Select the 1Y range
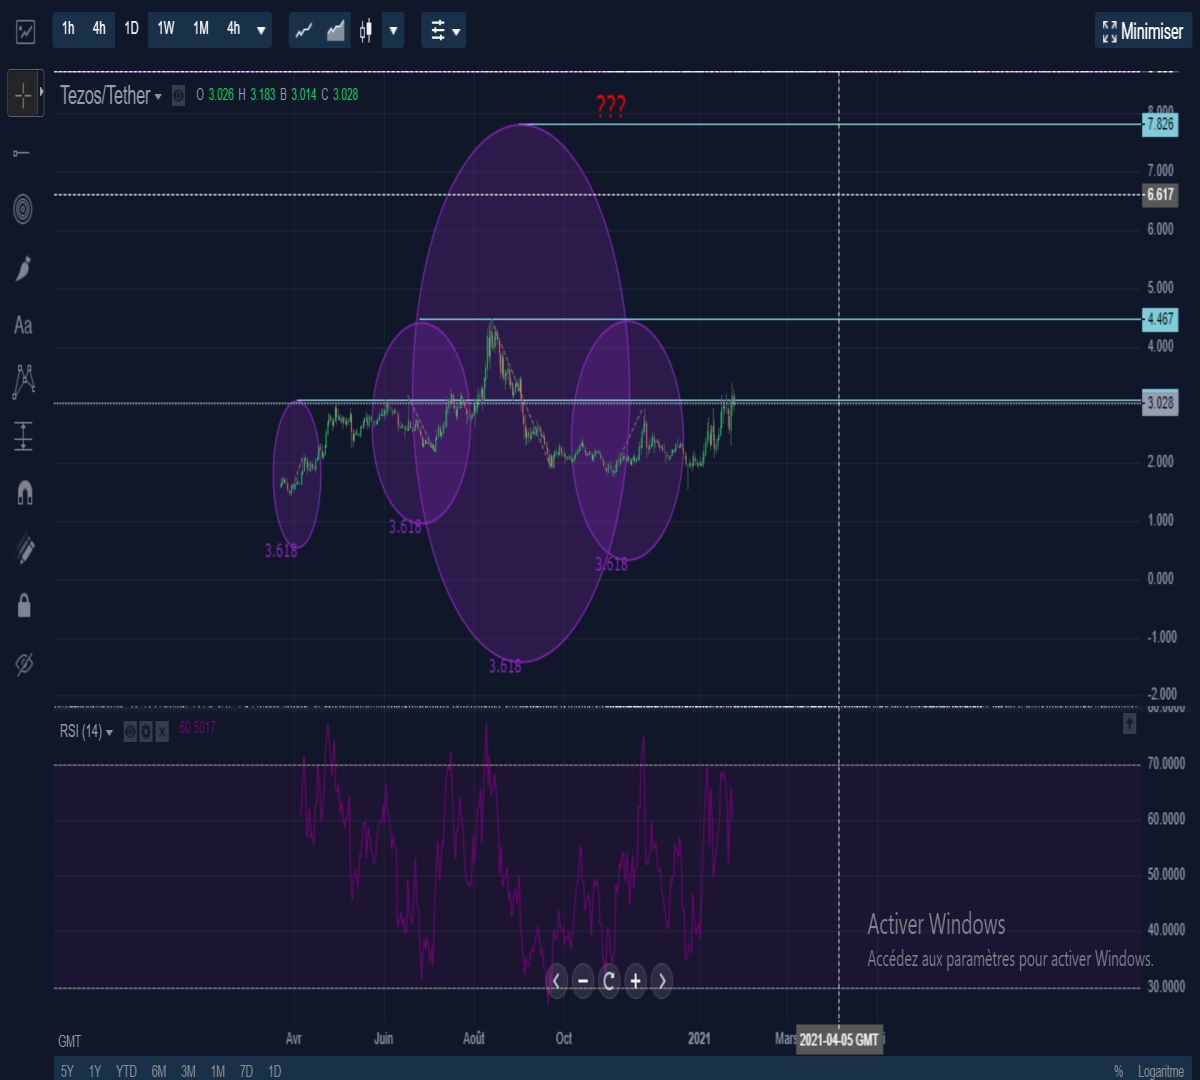1200x1080 pixels. coord(95,1071)
